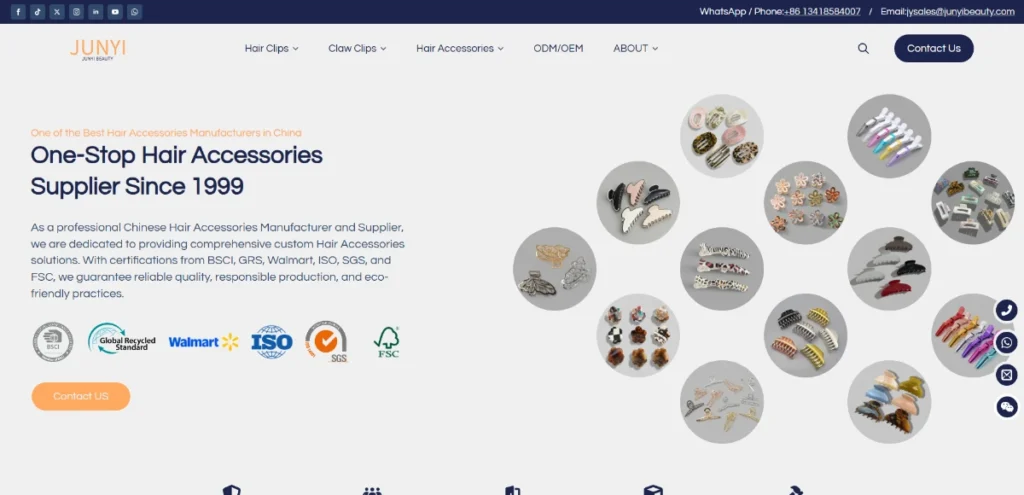Open the TikTok social icon
This screenshot has width=1024, height=495.
(x=37, y=12)
